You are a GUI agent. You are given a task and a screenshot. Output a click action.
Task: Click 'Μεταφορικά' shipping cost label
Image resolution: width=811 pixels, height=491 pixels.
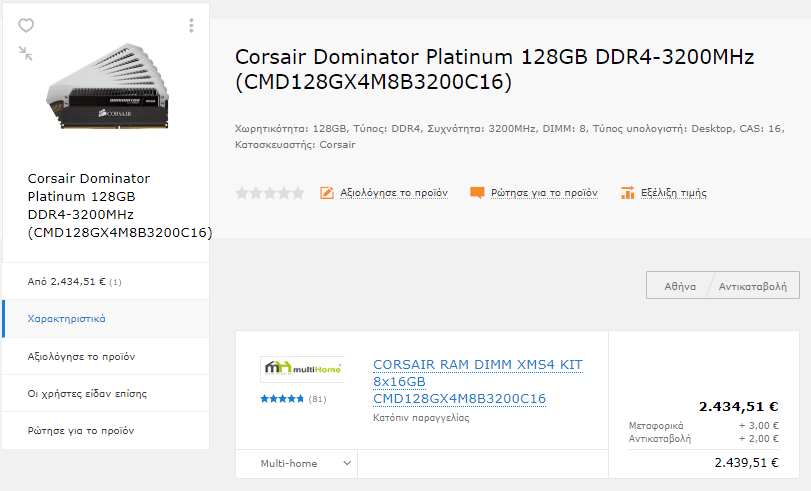coord(656,426)
